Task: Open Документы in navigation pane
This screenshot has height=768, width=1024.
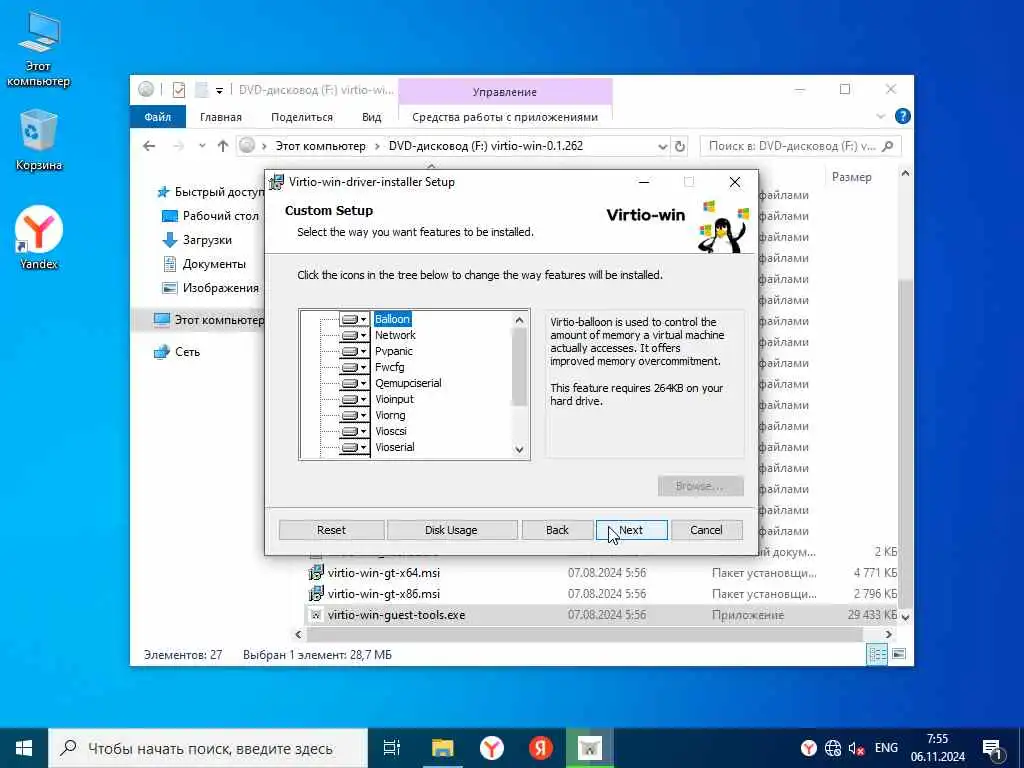Action: tap(204, 264)
